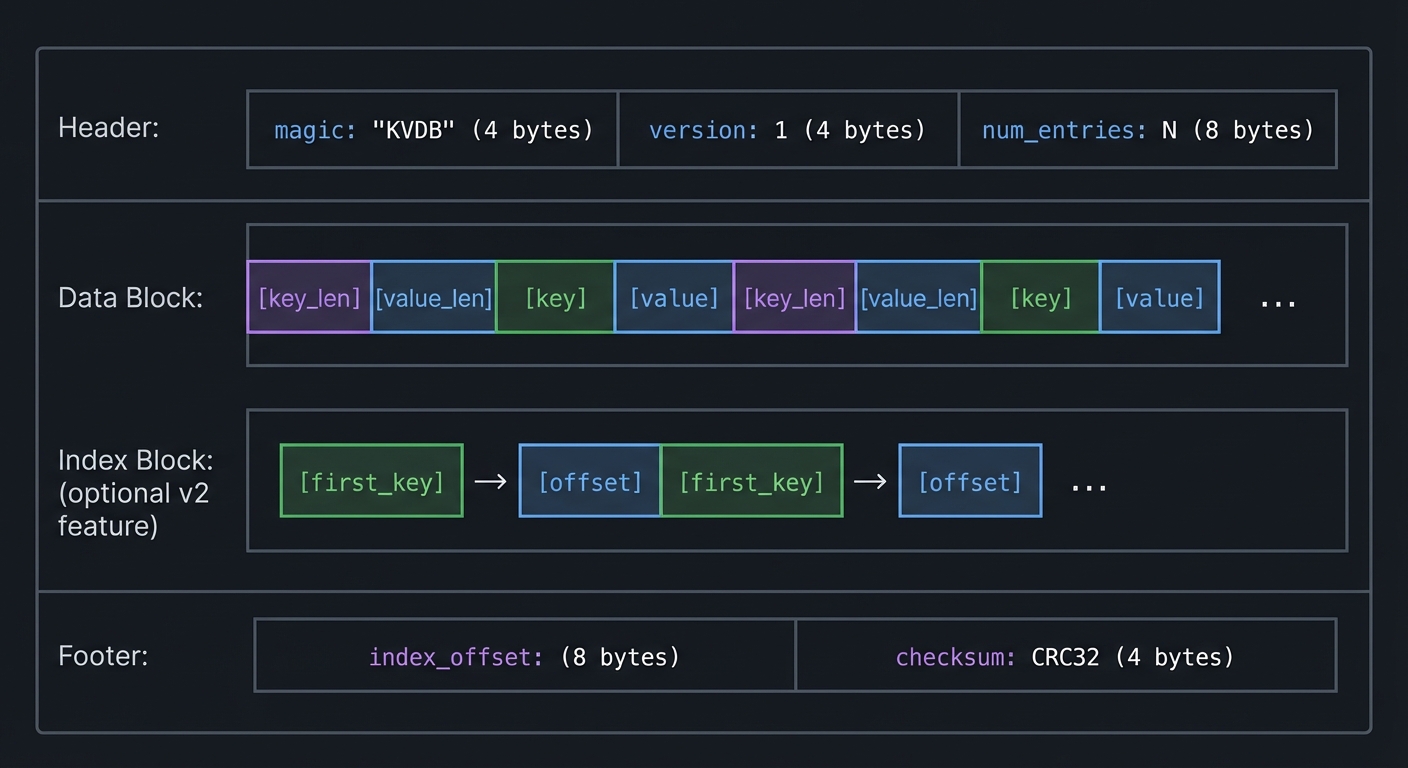Select the version field in the Header
This screenshot has width=1408, height=768.
pos(788,129)
